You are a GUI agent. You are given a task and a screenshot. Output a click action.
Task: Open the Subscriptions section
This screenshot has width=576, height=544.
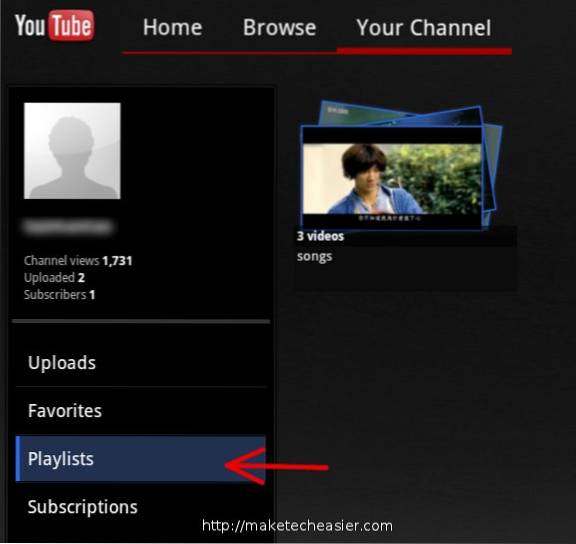click(x=141, y=507)
